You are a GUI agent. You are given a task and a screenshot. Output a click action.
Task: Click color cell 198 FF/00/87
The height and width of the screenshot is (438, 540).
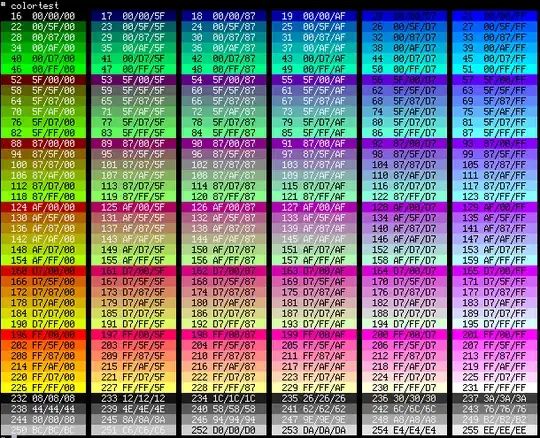224,335
